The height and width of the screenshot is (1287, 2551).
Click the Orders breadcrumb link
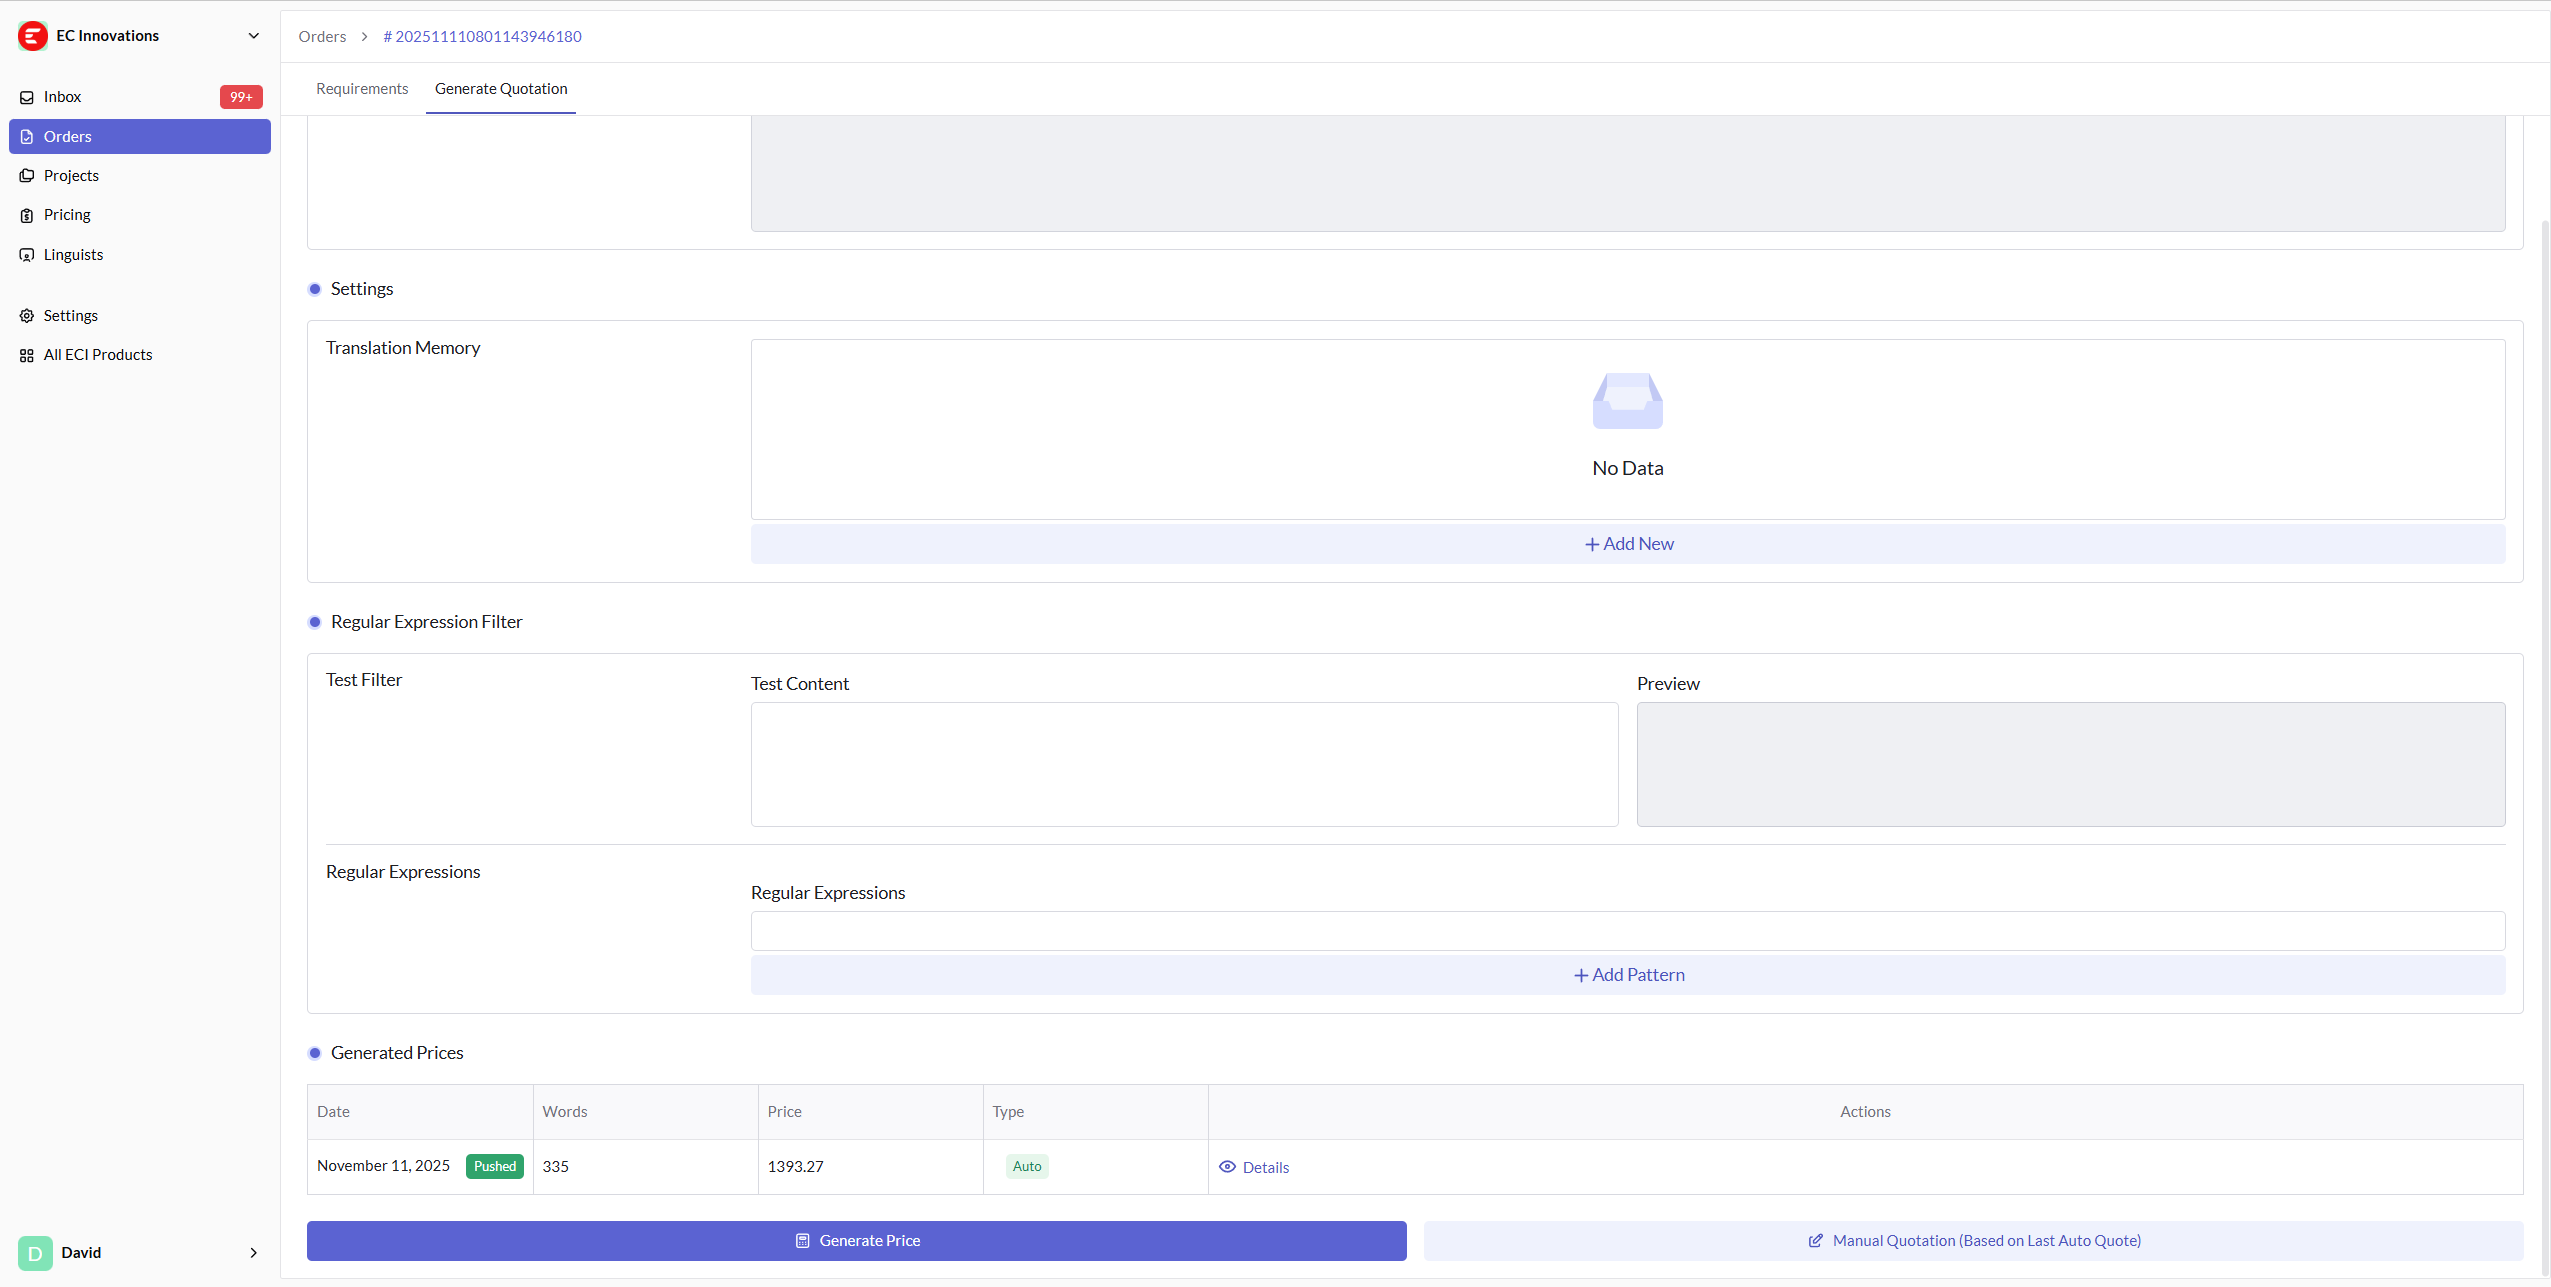(322, 37)
